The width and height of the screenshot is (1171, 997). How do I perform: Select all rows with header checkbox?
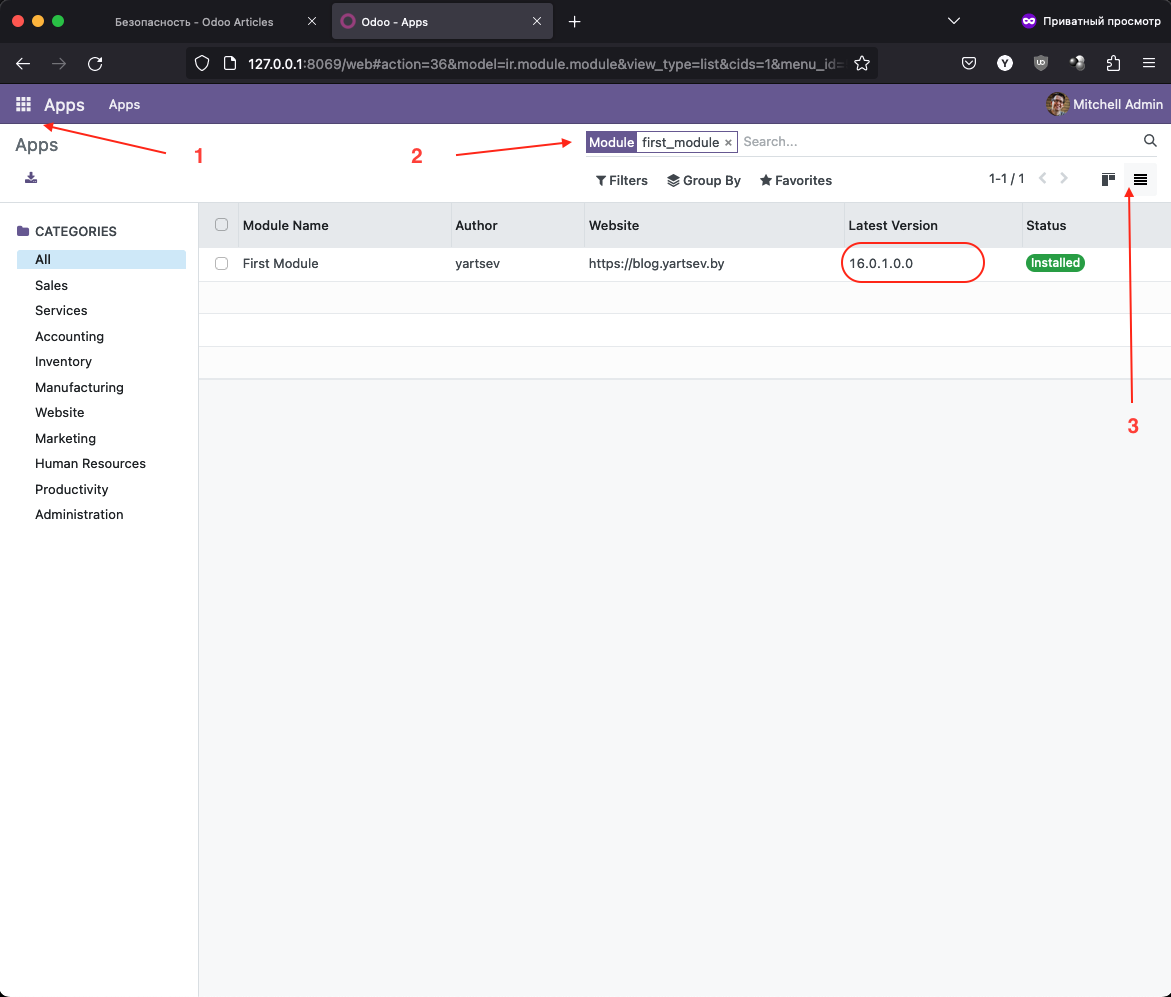(221, 225)
